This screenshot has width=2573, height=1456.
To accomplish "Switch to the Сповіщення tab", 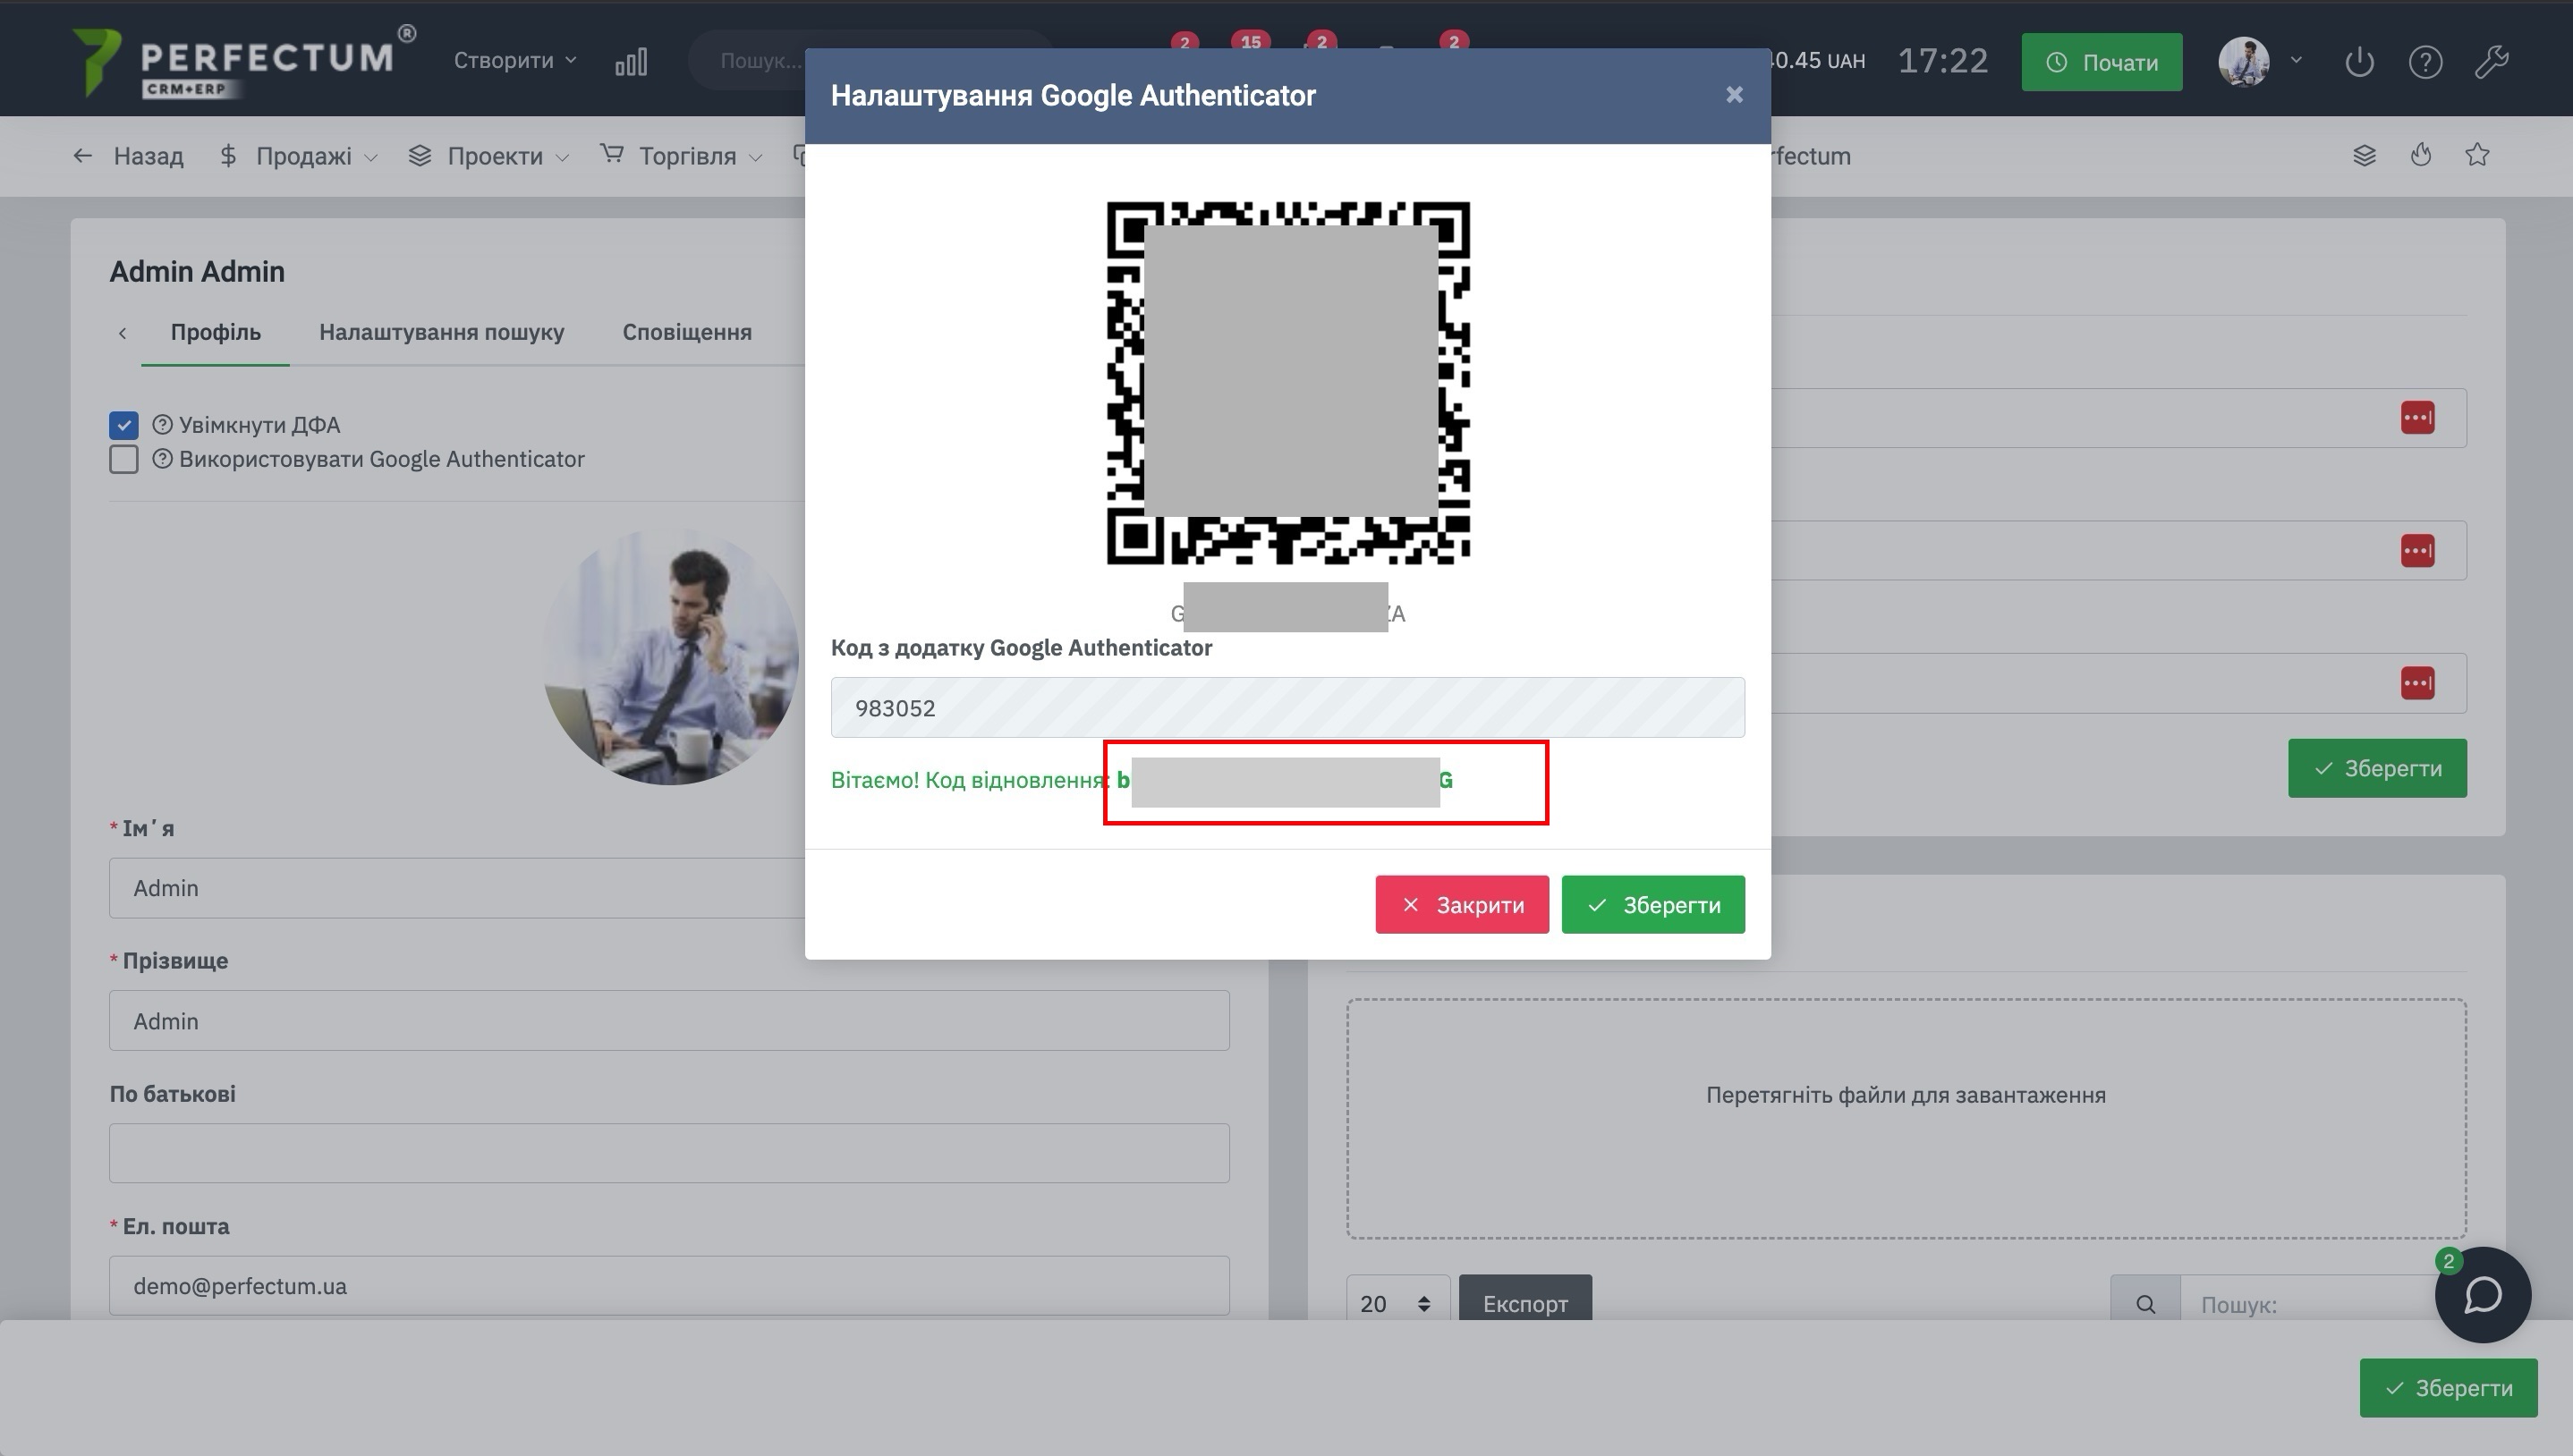I will click(x=686, y=332).
